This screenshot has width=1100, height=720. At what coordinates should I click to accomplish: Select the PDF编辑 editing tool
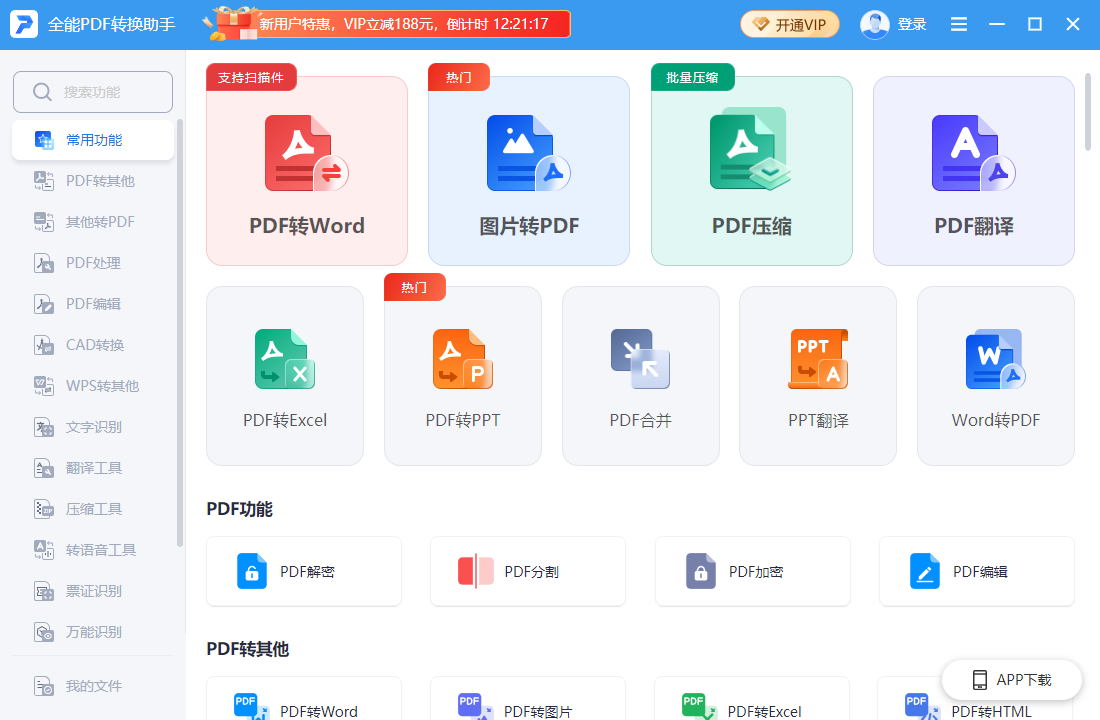pyautogui.click(x=976, y=571)
